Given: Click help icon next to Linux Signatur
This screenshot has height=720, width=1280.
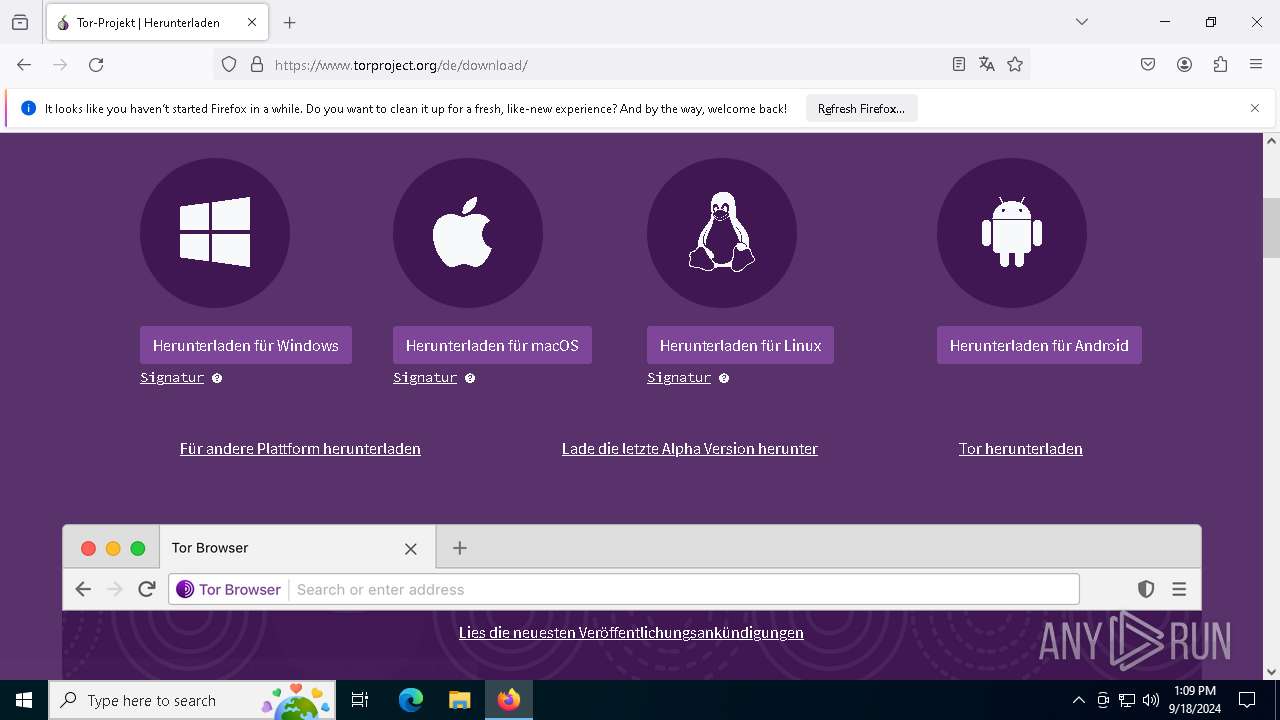Looking at the screenshot, I should click(724, 378).
